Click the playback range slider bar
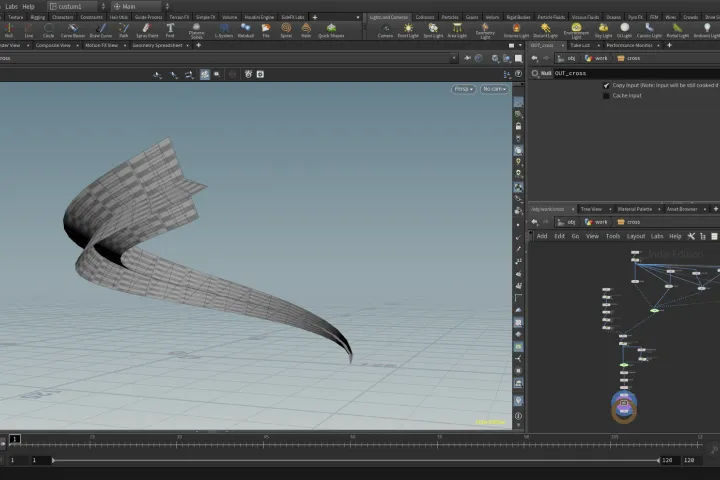The image size is (720, 480). (356, 460)
